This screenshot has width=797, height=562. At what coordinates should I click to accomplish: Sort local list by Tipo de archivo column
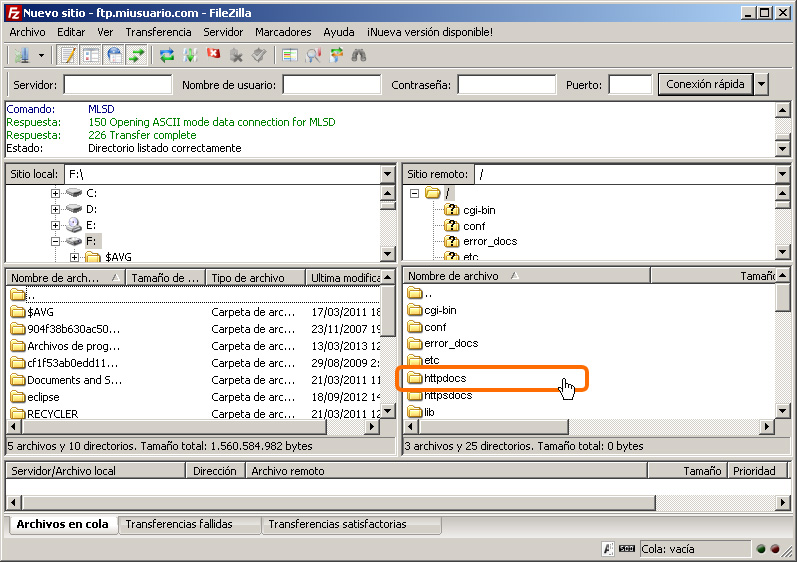click(x=256, y=278)
